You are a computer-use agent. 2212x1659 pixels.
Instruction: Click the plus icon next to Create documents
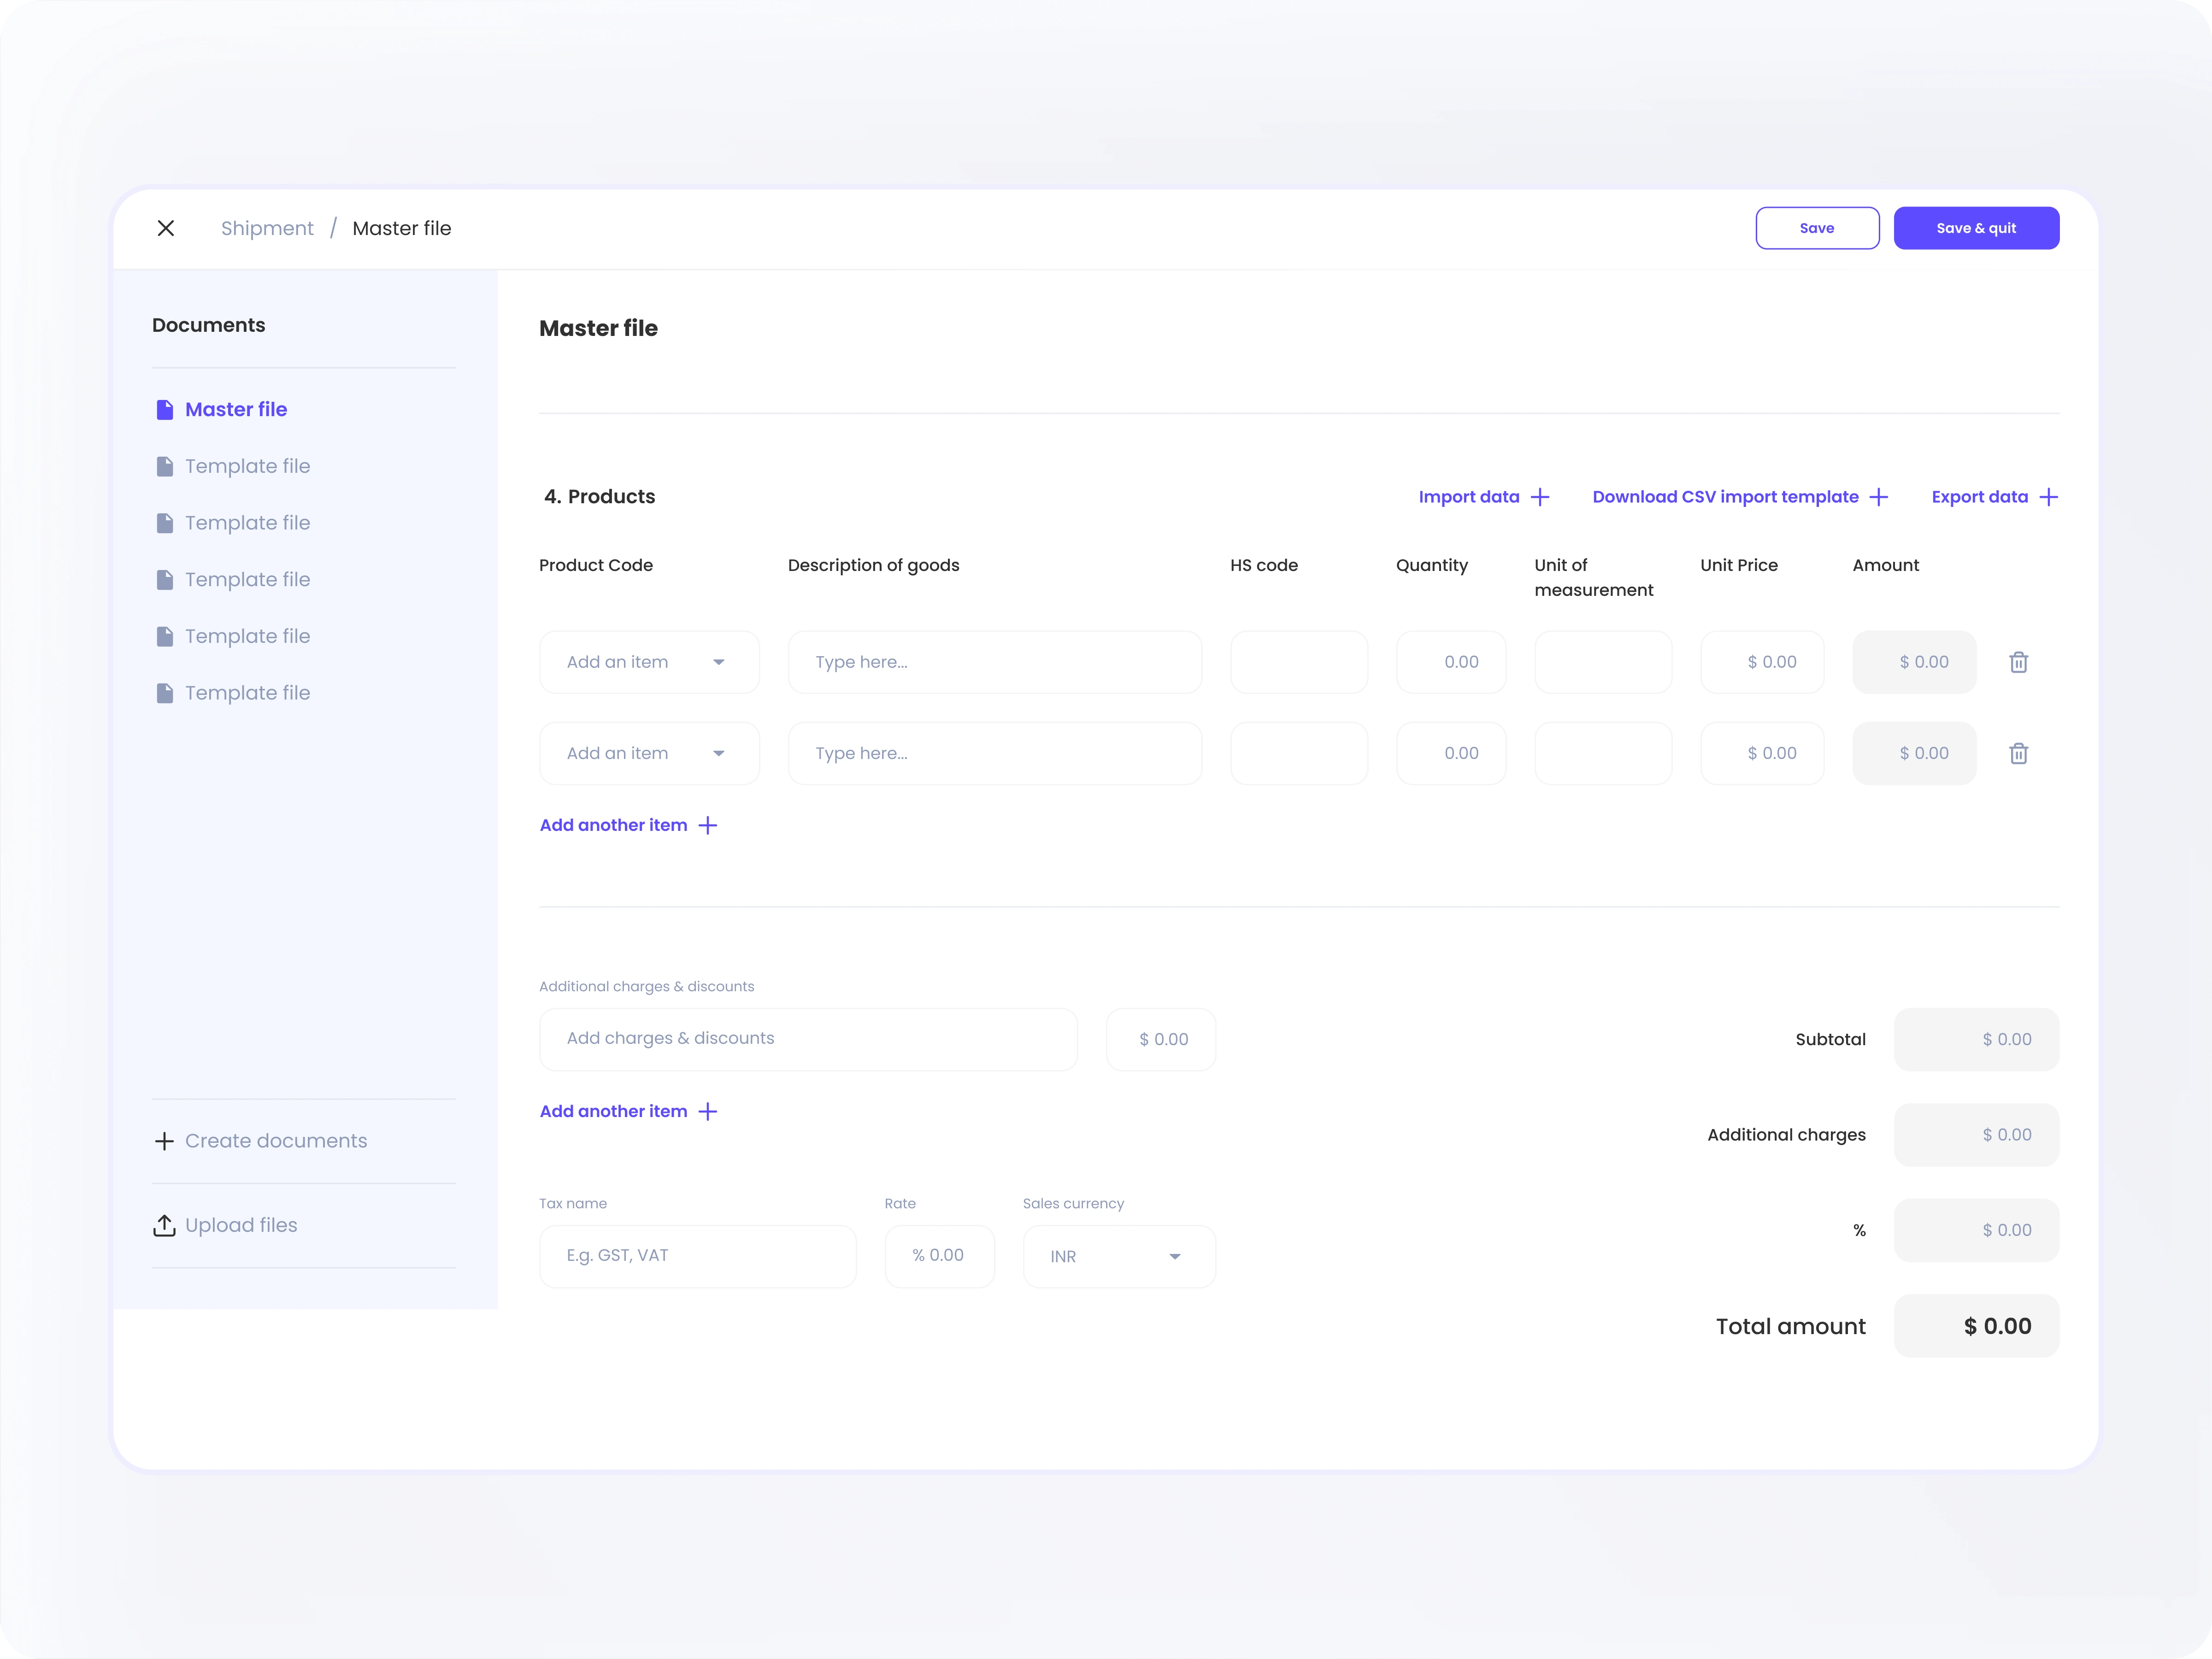165,1140
